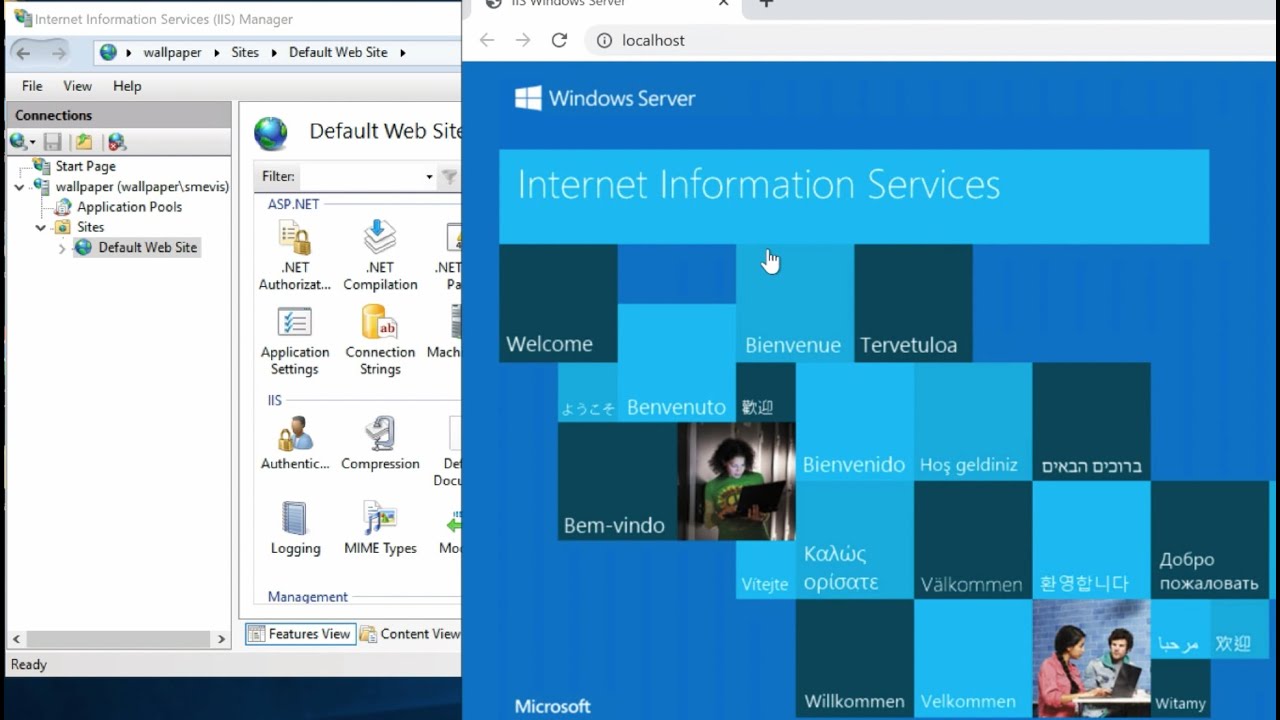The height and width of the screenshot is (720, 1280).
Task: Click the Connections pane scrollbar right arrow
Action: tap(222, 638)
